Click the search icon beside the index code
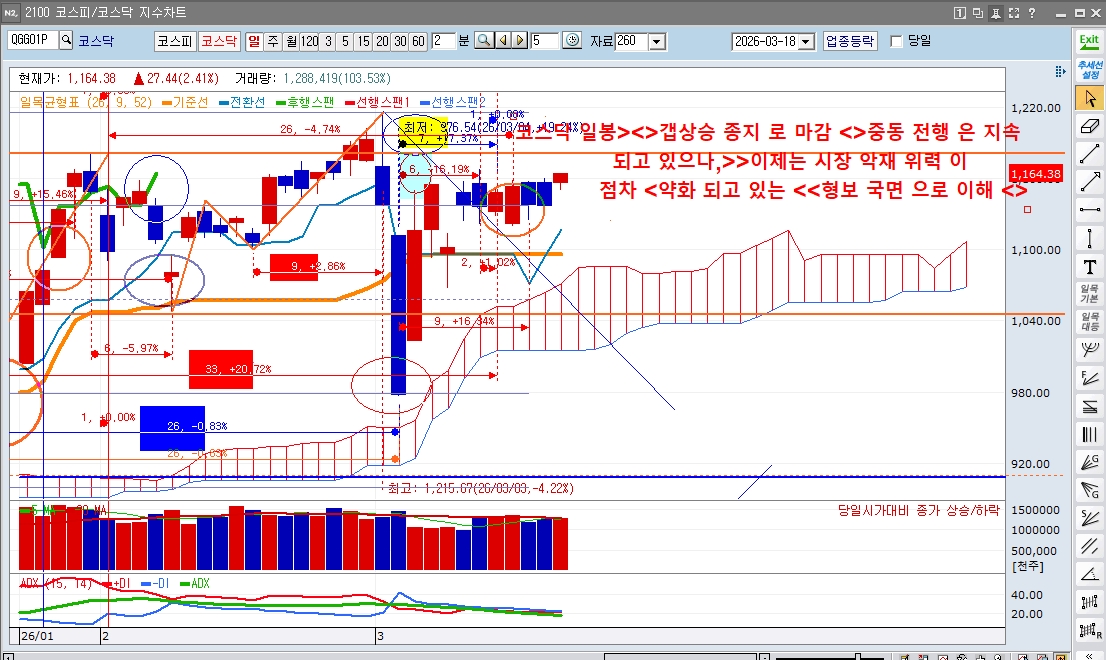 (x=66, y=41)
